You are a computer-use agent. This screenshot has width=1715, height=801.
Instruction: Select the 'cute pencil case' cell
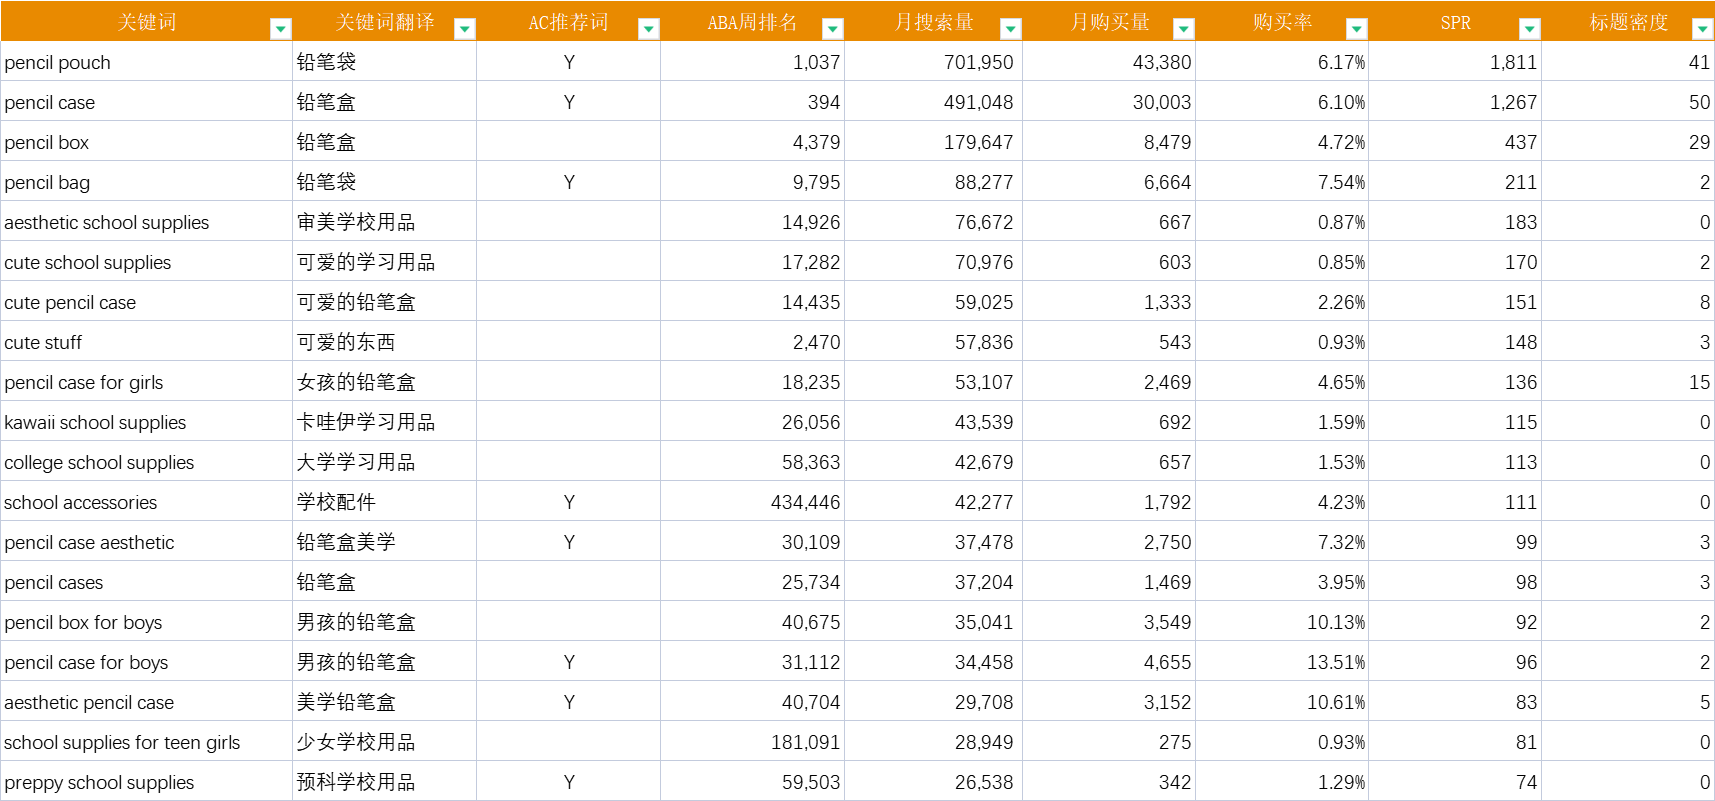pos(147,302)
